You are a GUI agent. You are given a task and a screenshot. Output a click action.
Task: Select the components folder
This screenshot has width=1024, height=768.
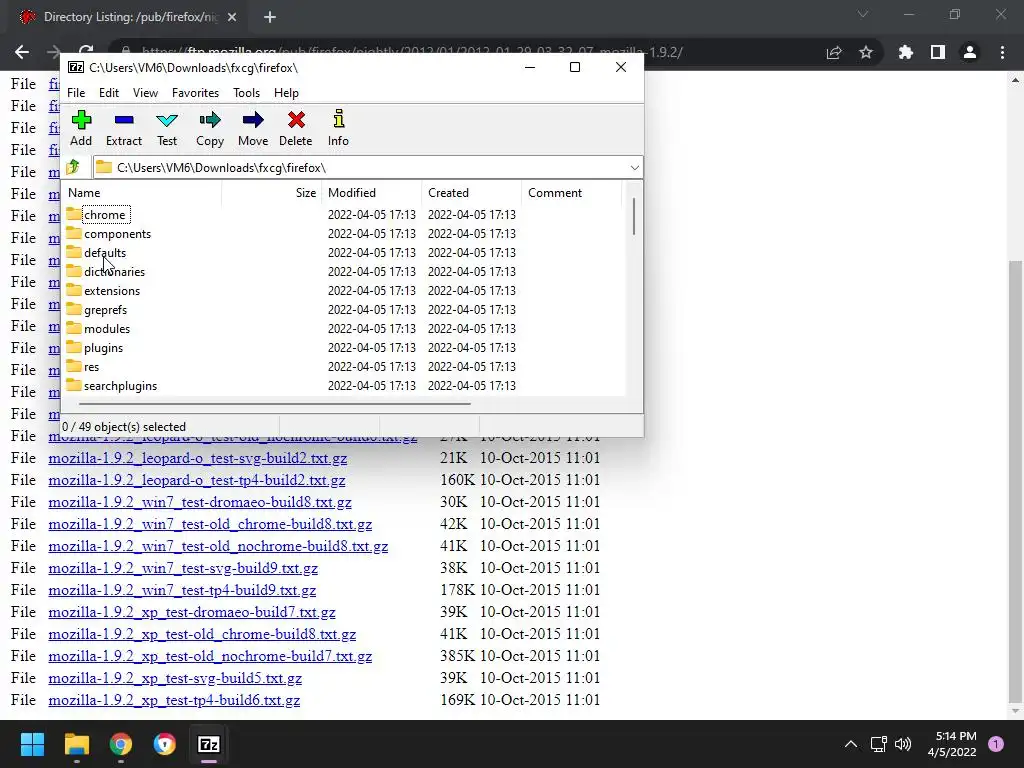click(117, 234)
